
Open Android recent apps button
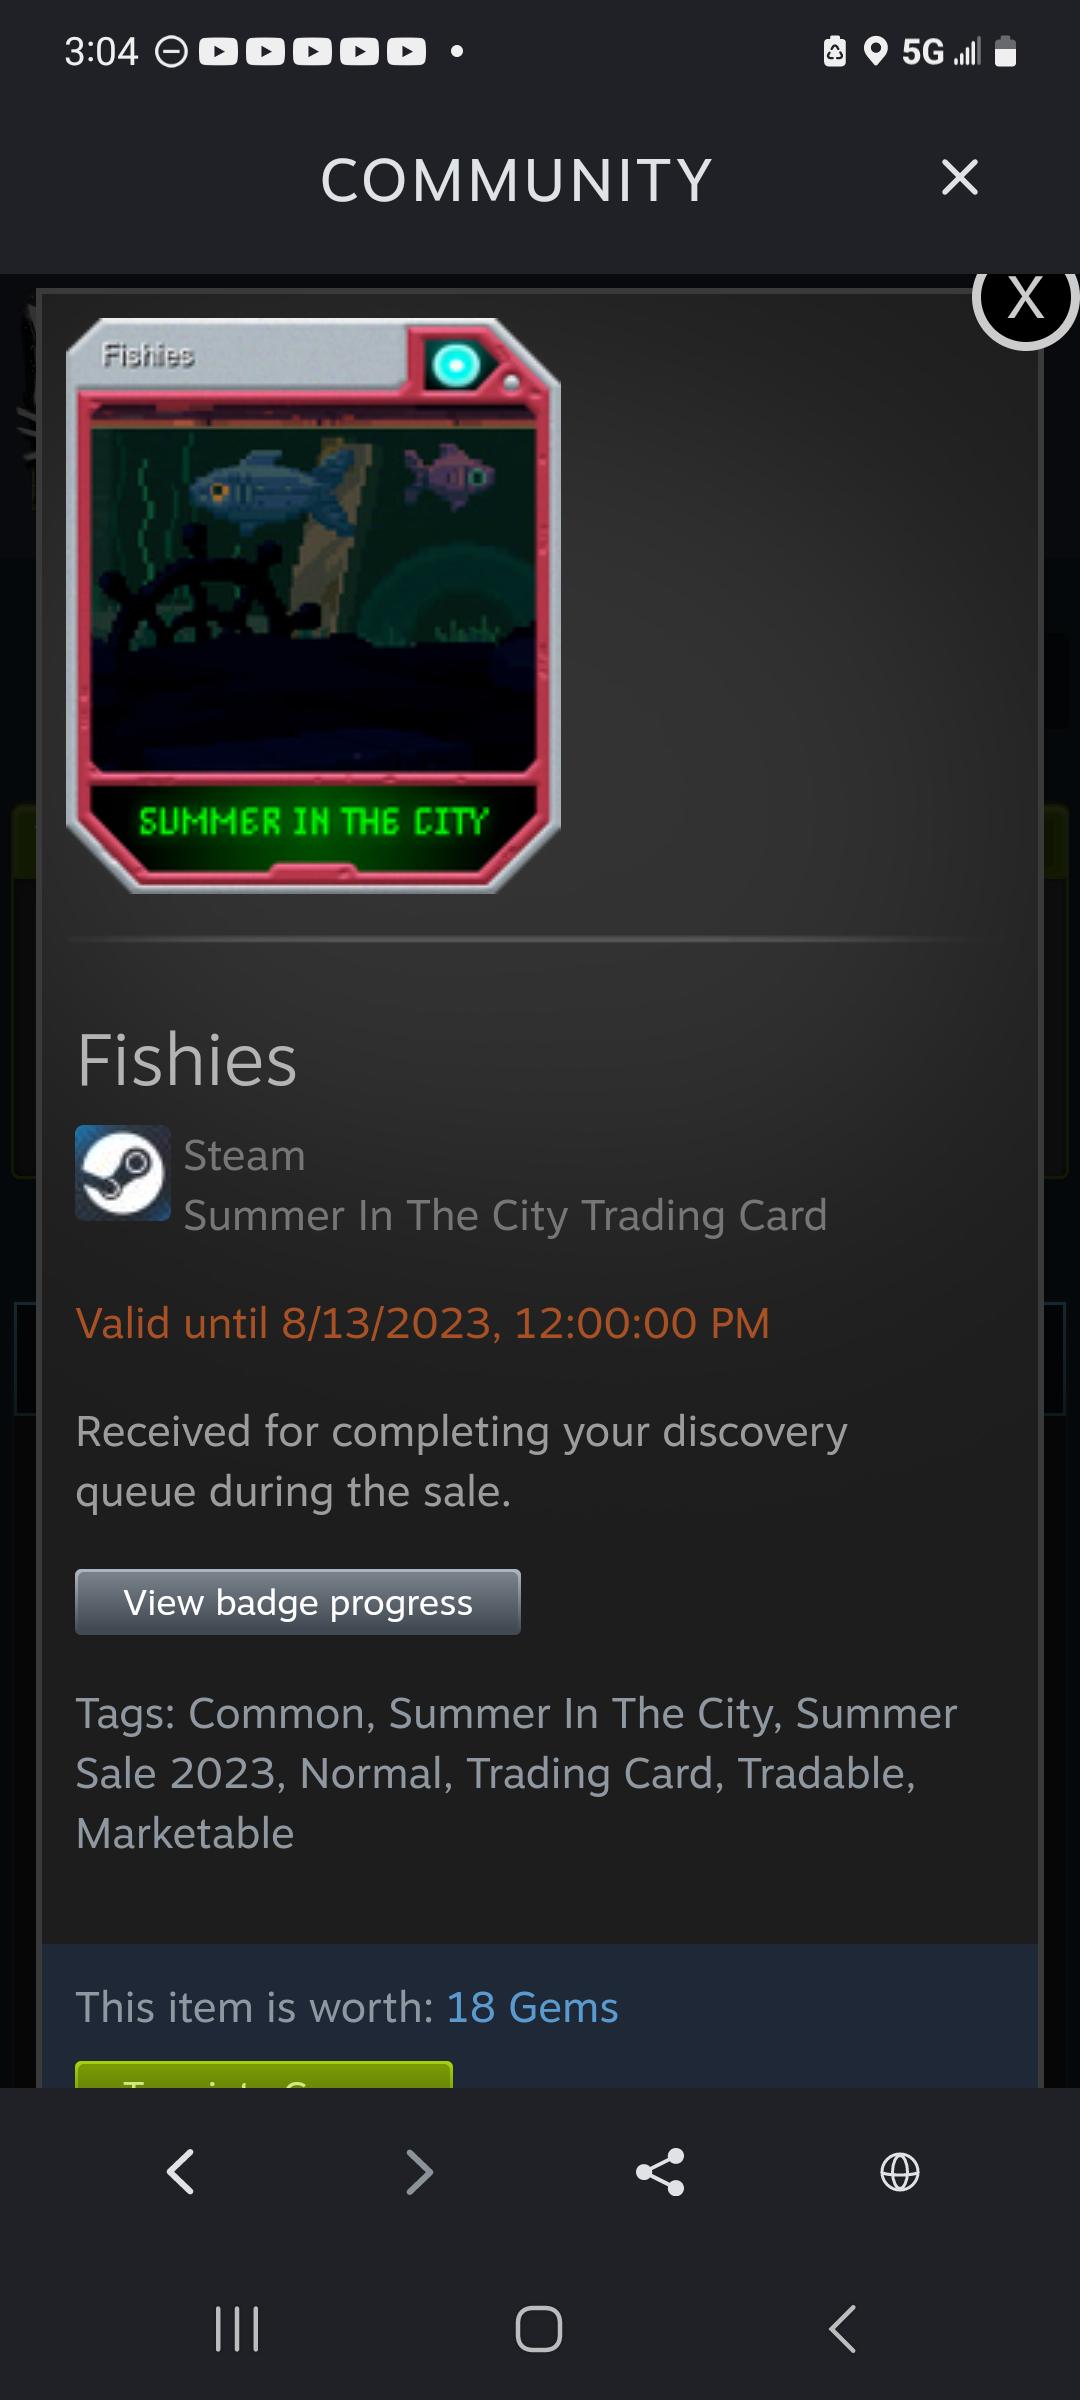click(x=238, y=2329)
